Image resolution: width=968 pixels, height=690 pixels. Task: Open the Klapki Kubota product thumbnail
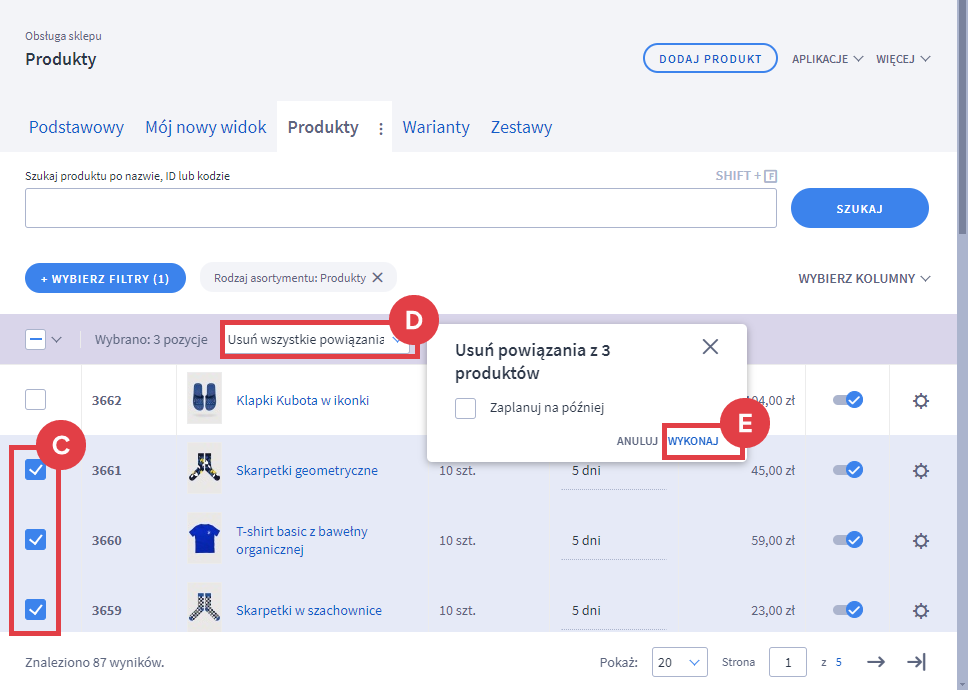204,398
